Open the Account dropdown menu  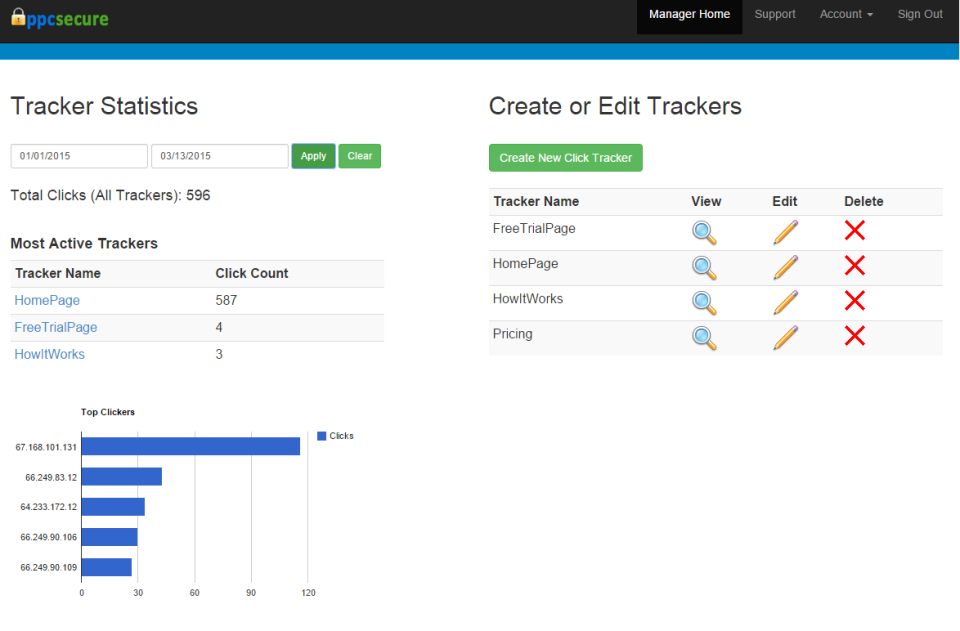click(846, 14)
